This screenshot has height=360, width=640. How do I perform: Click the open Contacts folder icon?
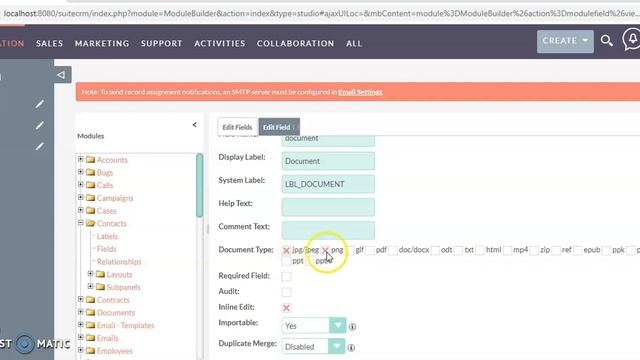[x=91, y=223]
